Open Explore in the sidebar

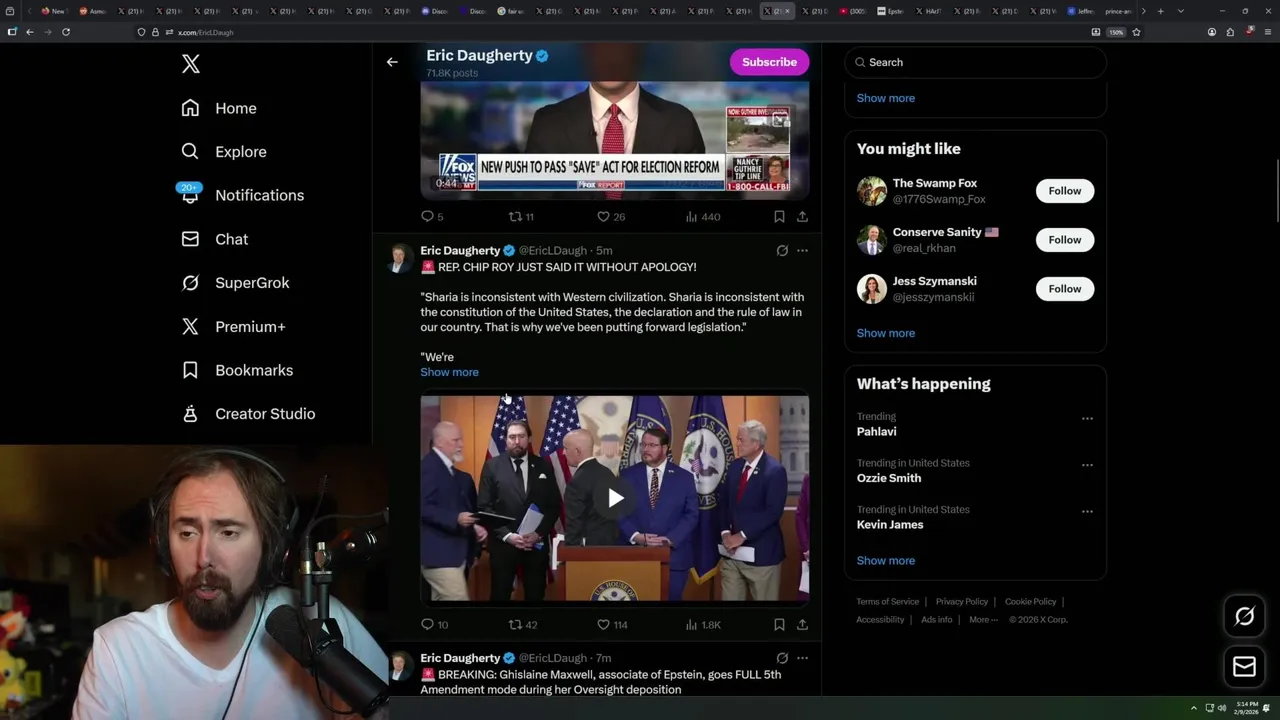224,152
